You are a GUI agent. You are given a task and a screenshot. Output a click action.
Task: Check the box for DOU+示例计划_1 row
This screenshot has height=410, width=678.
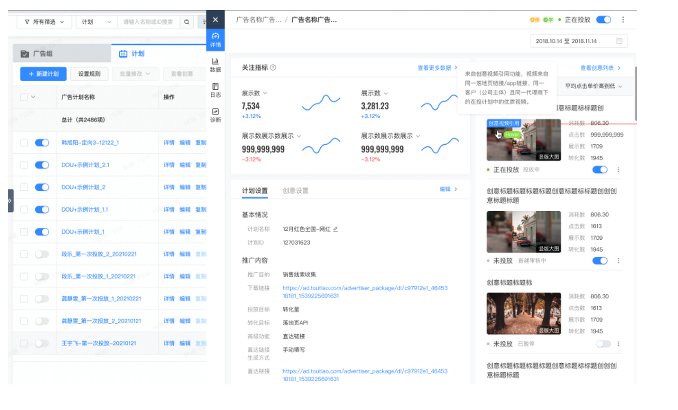click(x=24, y=232)
